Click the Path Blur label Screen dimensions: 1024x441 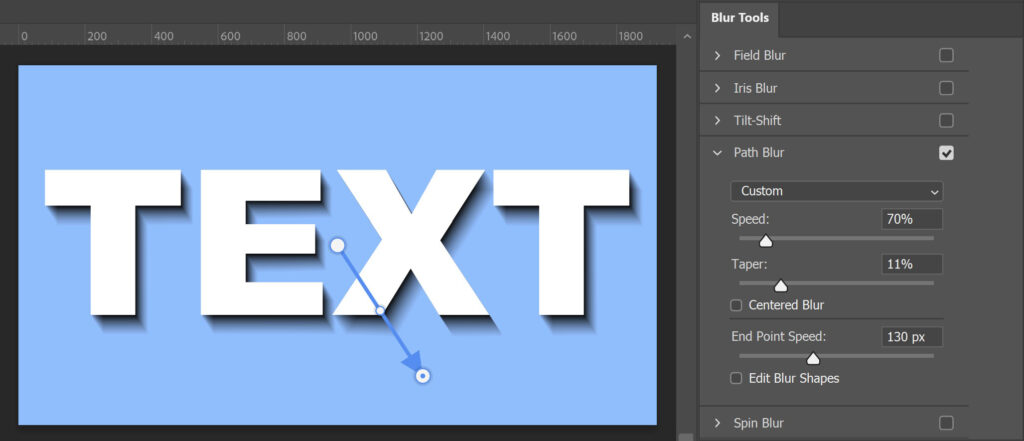(759, 153)
